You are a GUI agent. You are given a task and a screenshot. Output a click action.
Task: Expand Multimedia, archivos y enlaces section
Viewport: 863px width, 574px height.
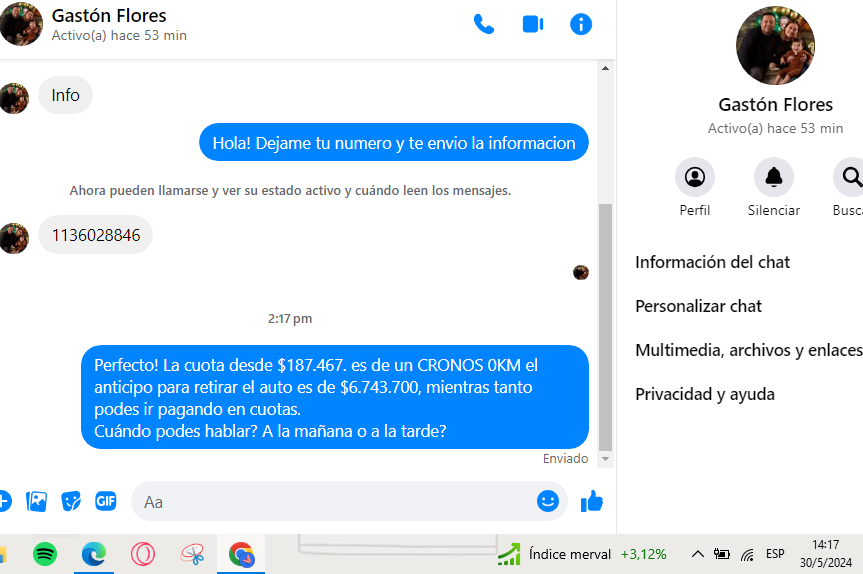click(747, 350)
